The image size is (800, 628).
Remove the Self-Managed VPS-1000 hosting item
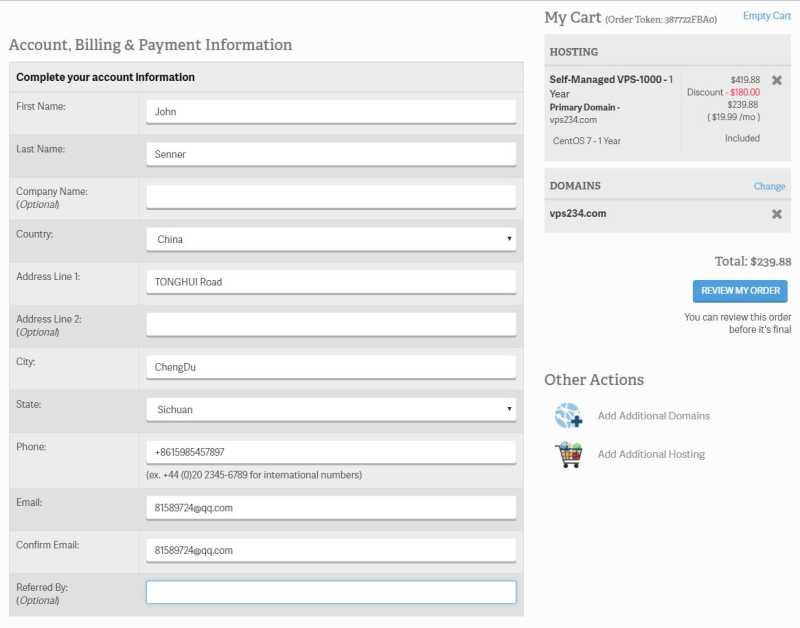777,80
